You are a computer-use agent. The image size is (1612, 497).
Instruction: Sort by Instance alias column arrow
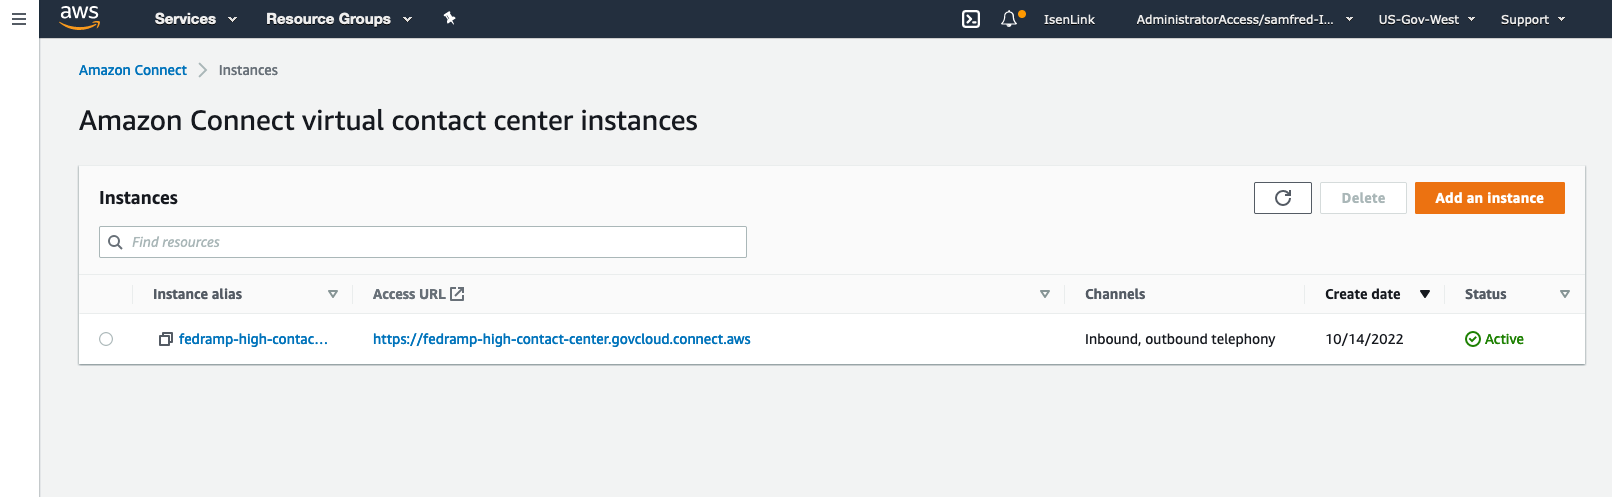(333, 294)
